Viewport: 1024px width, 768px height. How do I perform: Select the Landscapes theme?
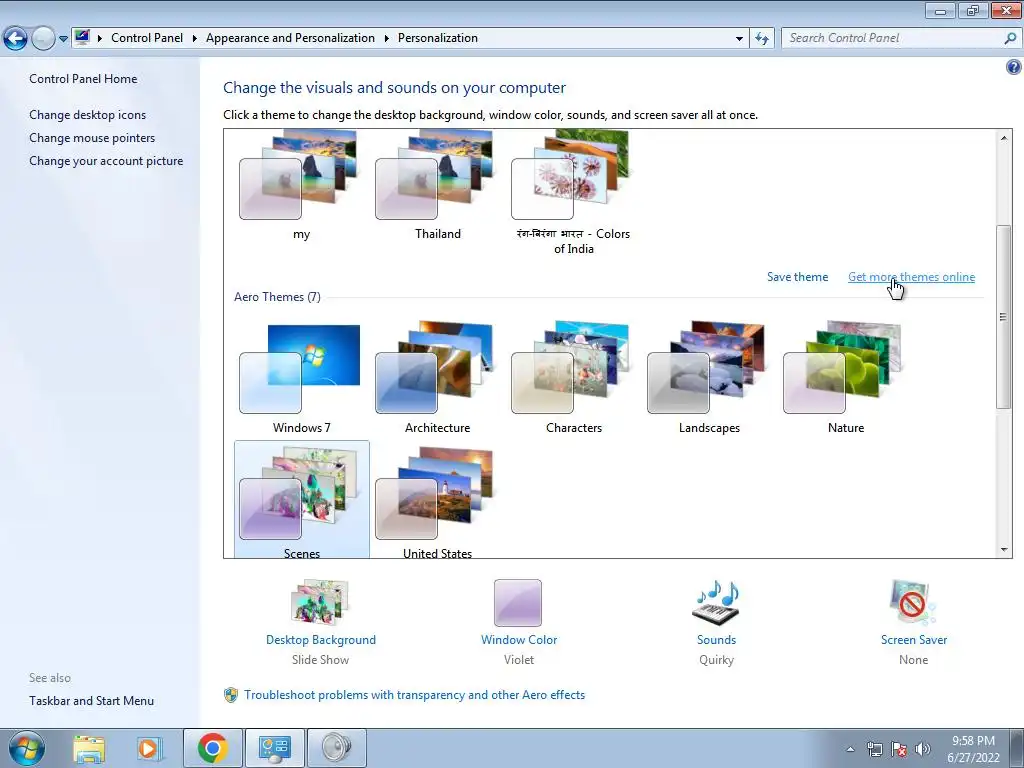(x=709, y=377)
